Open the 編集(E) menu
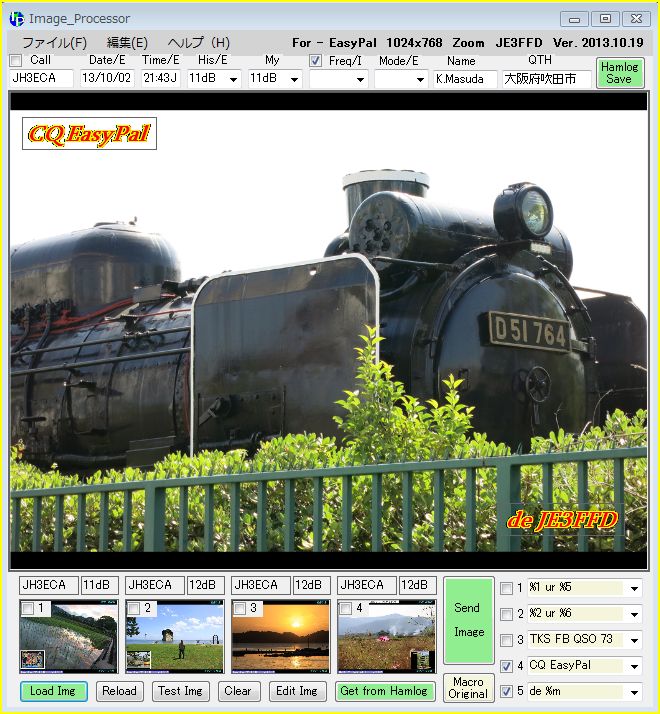 click(127, 42)
